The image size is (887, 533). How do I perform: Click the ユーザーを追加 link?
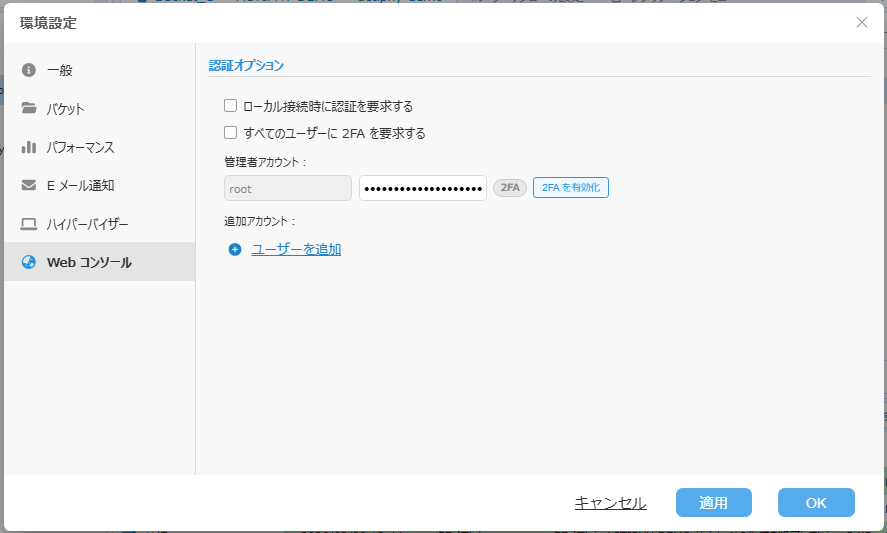coord(296,250)
